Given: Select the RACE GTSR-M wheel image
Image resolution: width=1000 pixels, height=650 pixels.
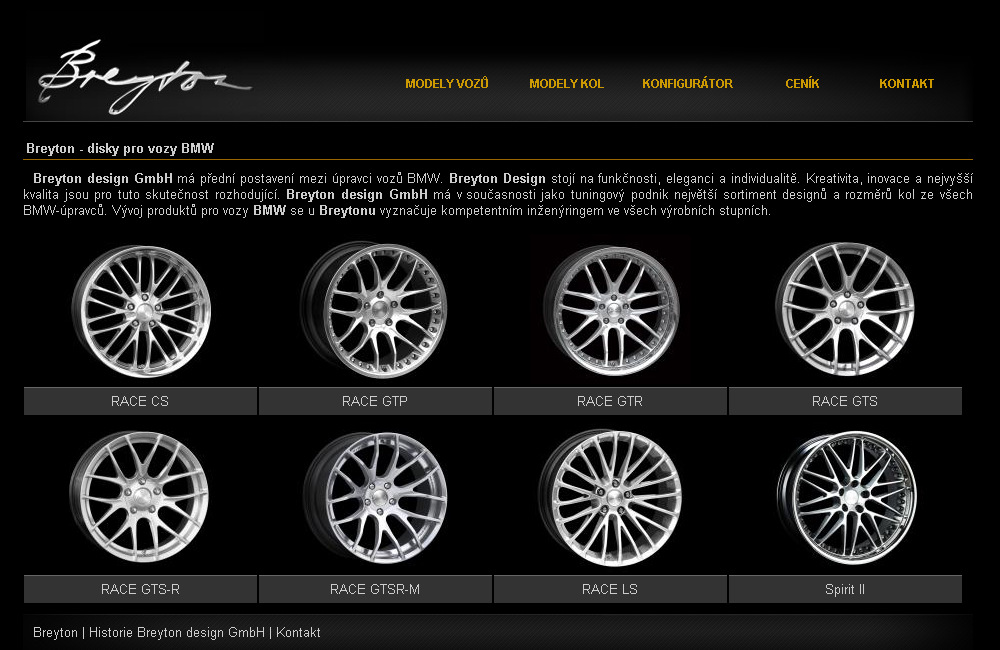Looking at the screenshot, I should [x=375, y=498].
